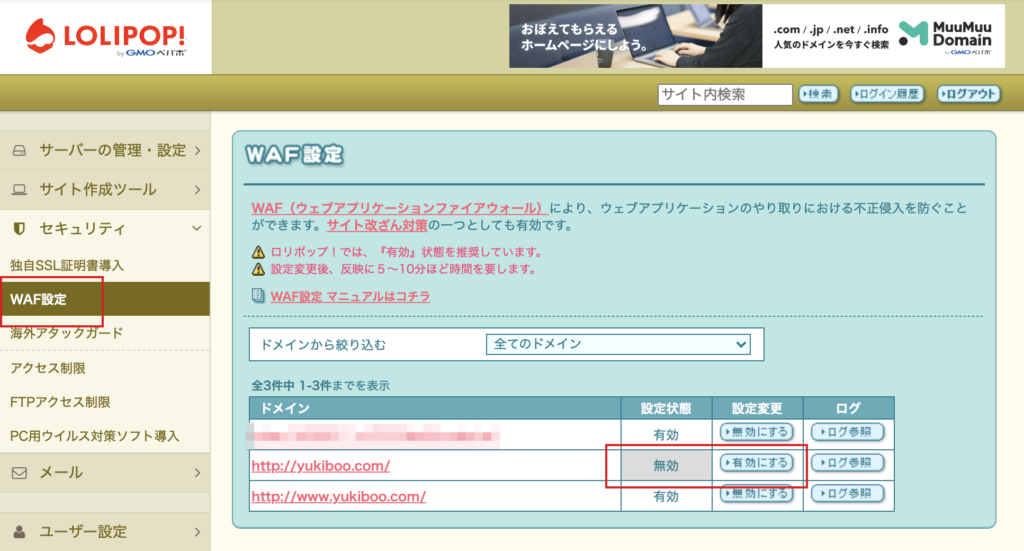Open the サイト改ざん対策 link
This screenshot has width=1024, height=551.
(369, 225)
